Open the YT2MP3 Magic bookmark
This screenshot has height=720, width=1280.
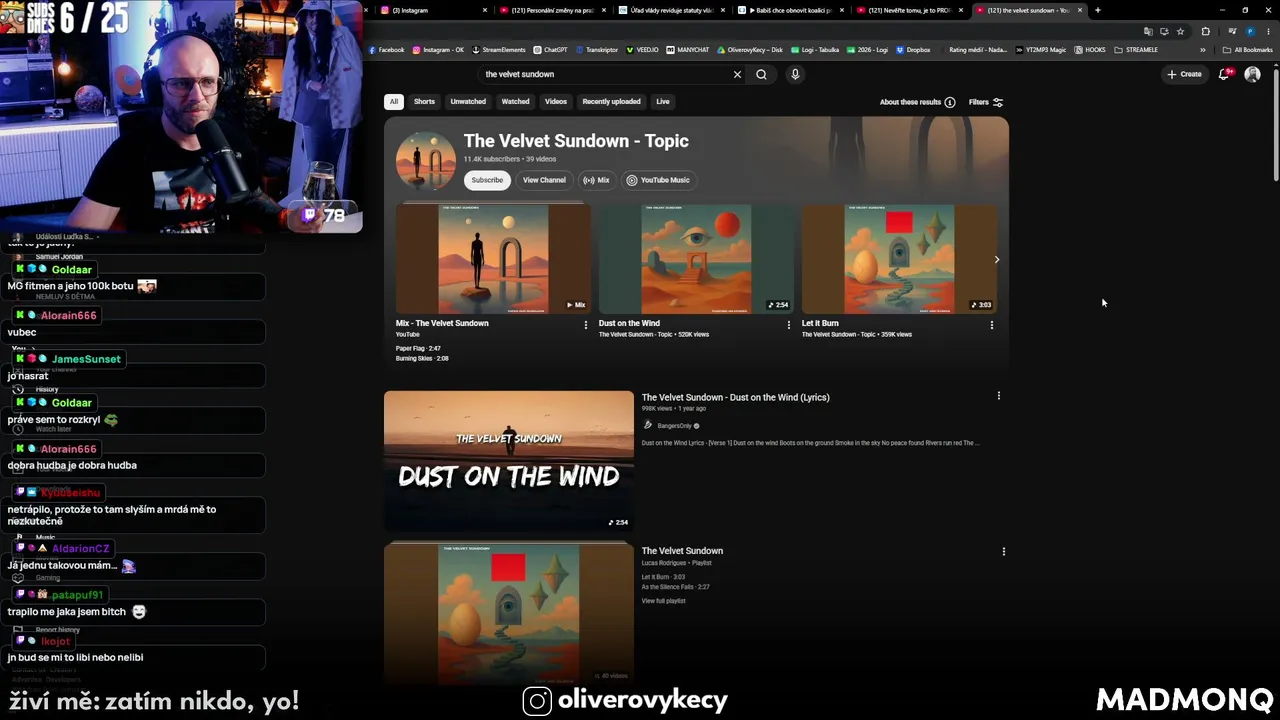pyautogui.click(x=1041, y=50)
